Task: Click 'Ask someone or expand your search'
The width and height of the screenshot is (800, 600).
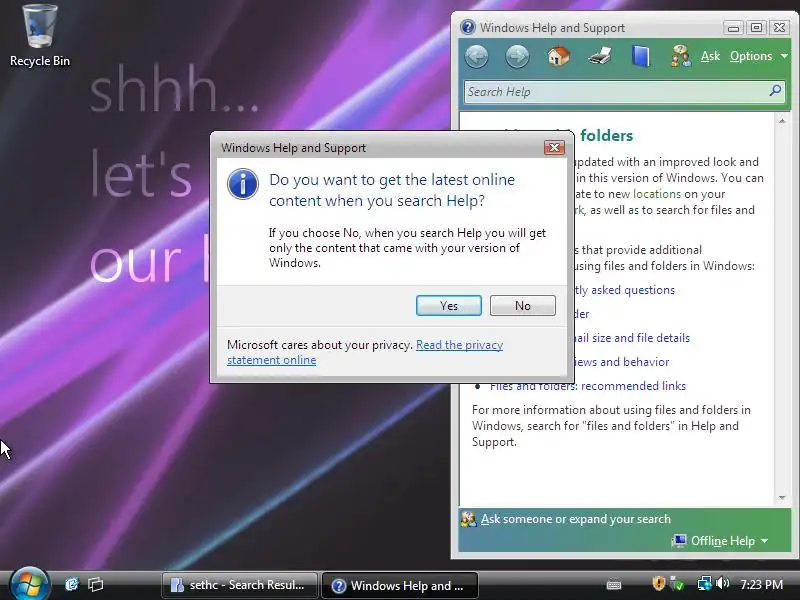Action: point(576,519)
